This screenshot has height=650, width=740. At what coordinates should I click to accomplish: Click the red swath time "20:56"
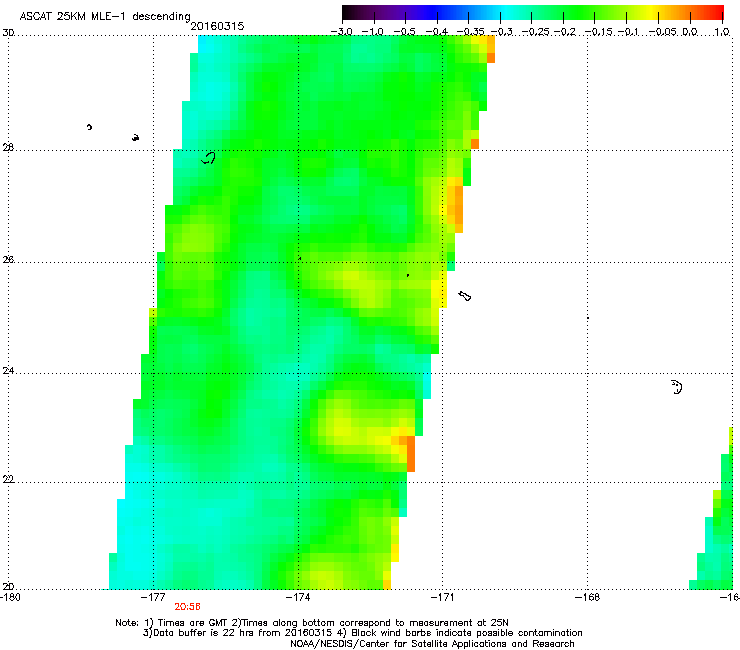click(x=187, y=607)
